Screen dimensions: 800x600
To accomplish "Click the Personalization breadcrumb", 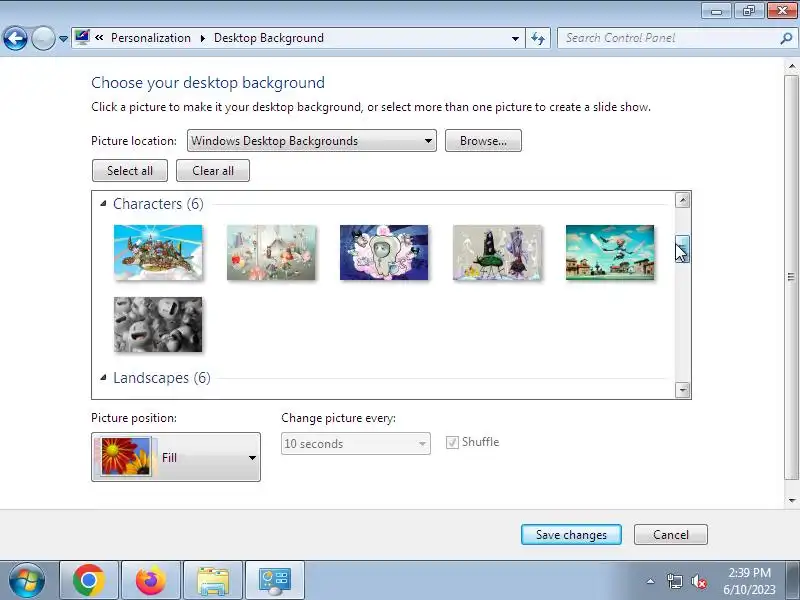I will point(151,38).
